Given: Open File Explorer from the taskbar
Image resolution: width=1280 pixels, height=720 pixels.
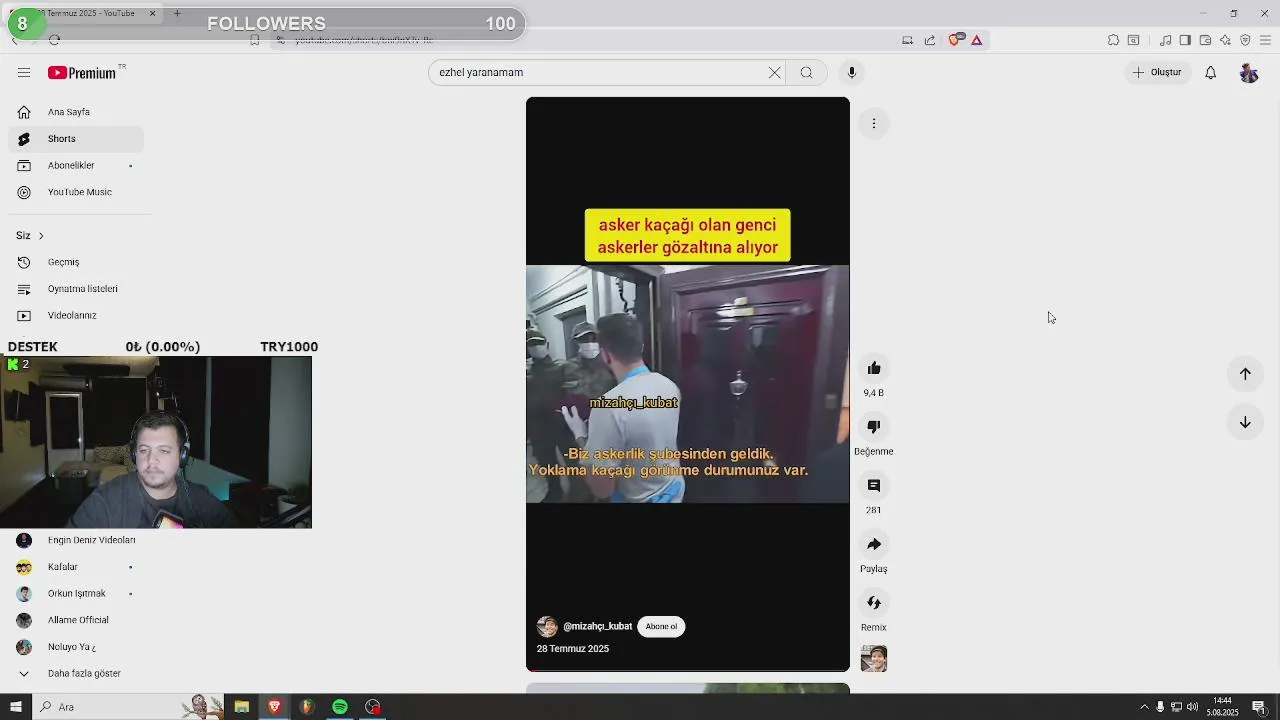Looking at the screenshot, I should point(242,707).
